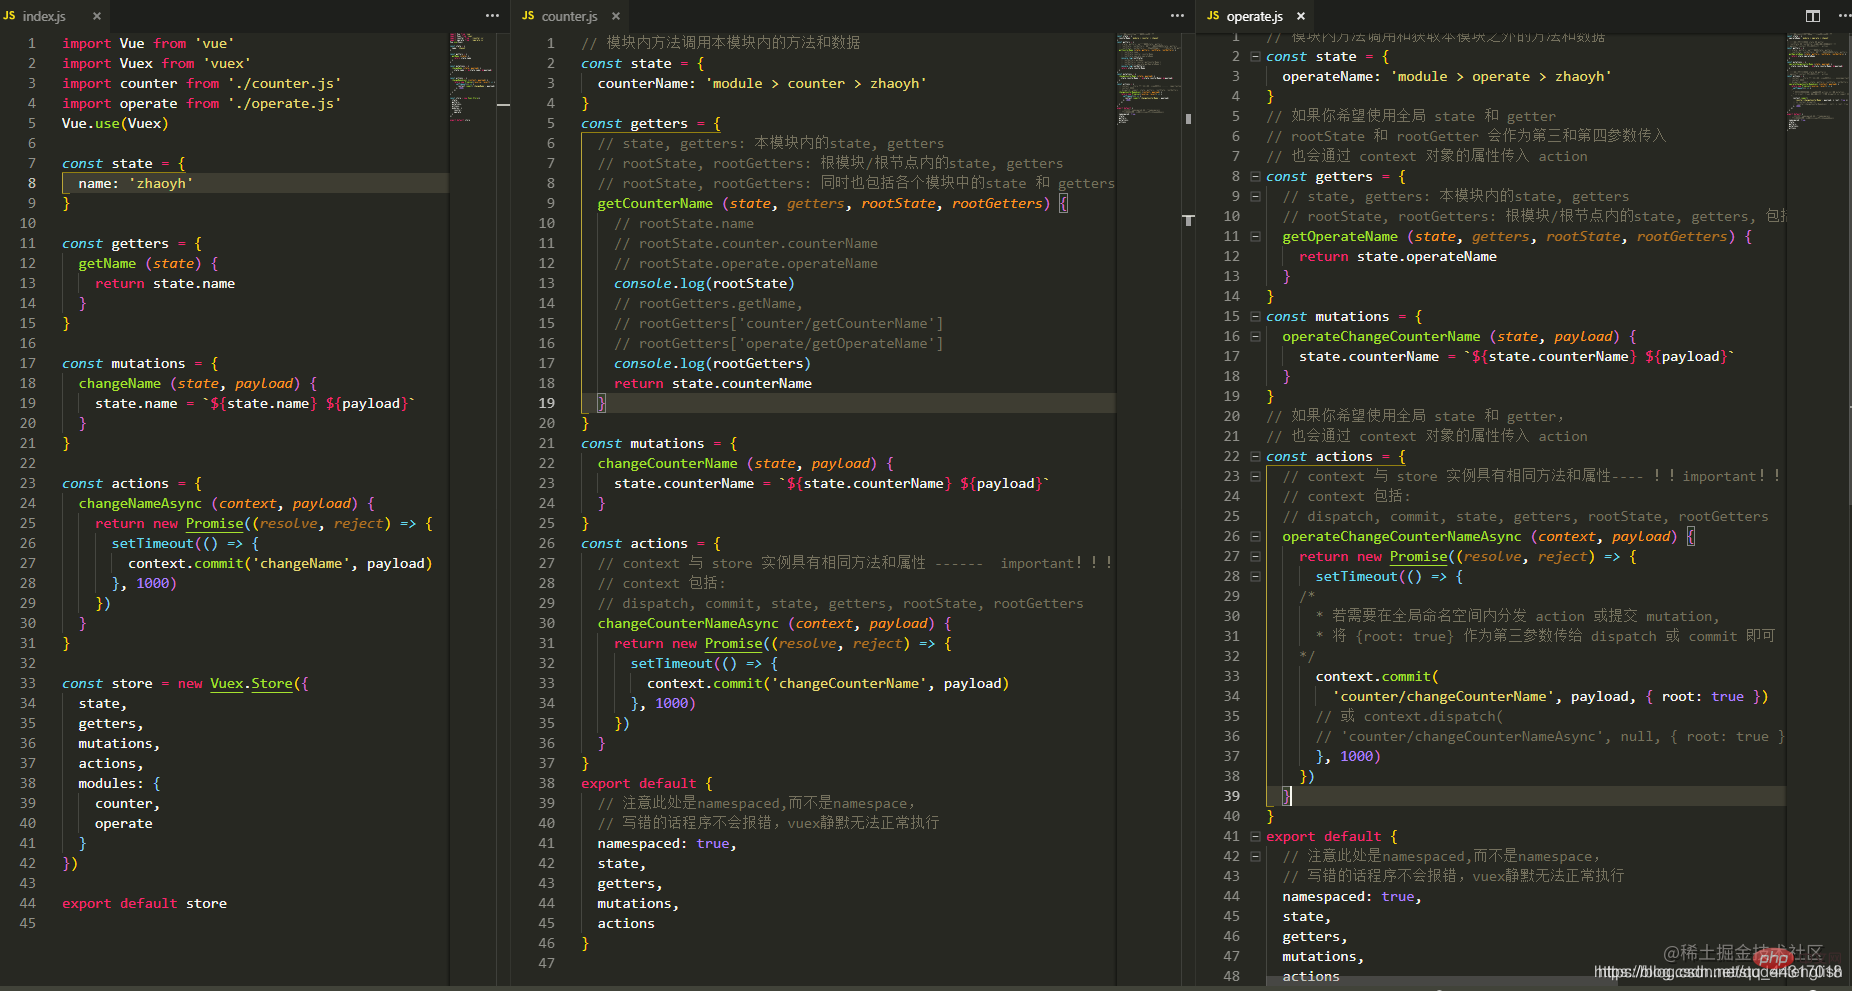Image resolution: width=1852 pixels, height=991 pixels.
Task: Fold the comment block at operate.js line 9
Action: [x=1255, y=197]
